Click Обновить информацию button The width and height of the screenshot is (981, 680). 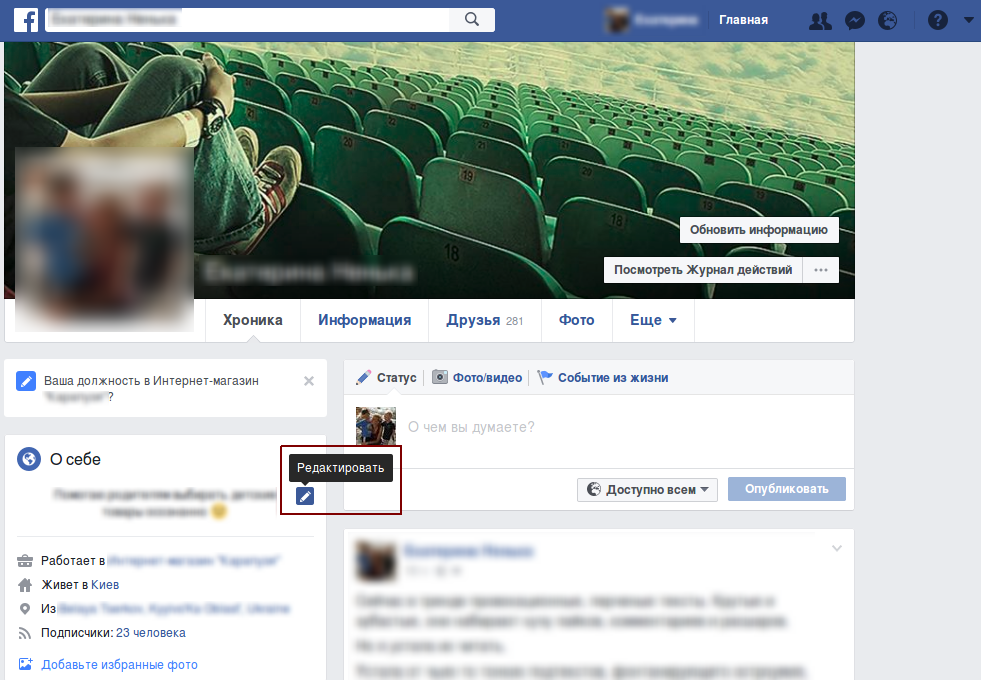(x=759, y=230)
